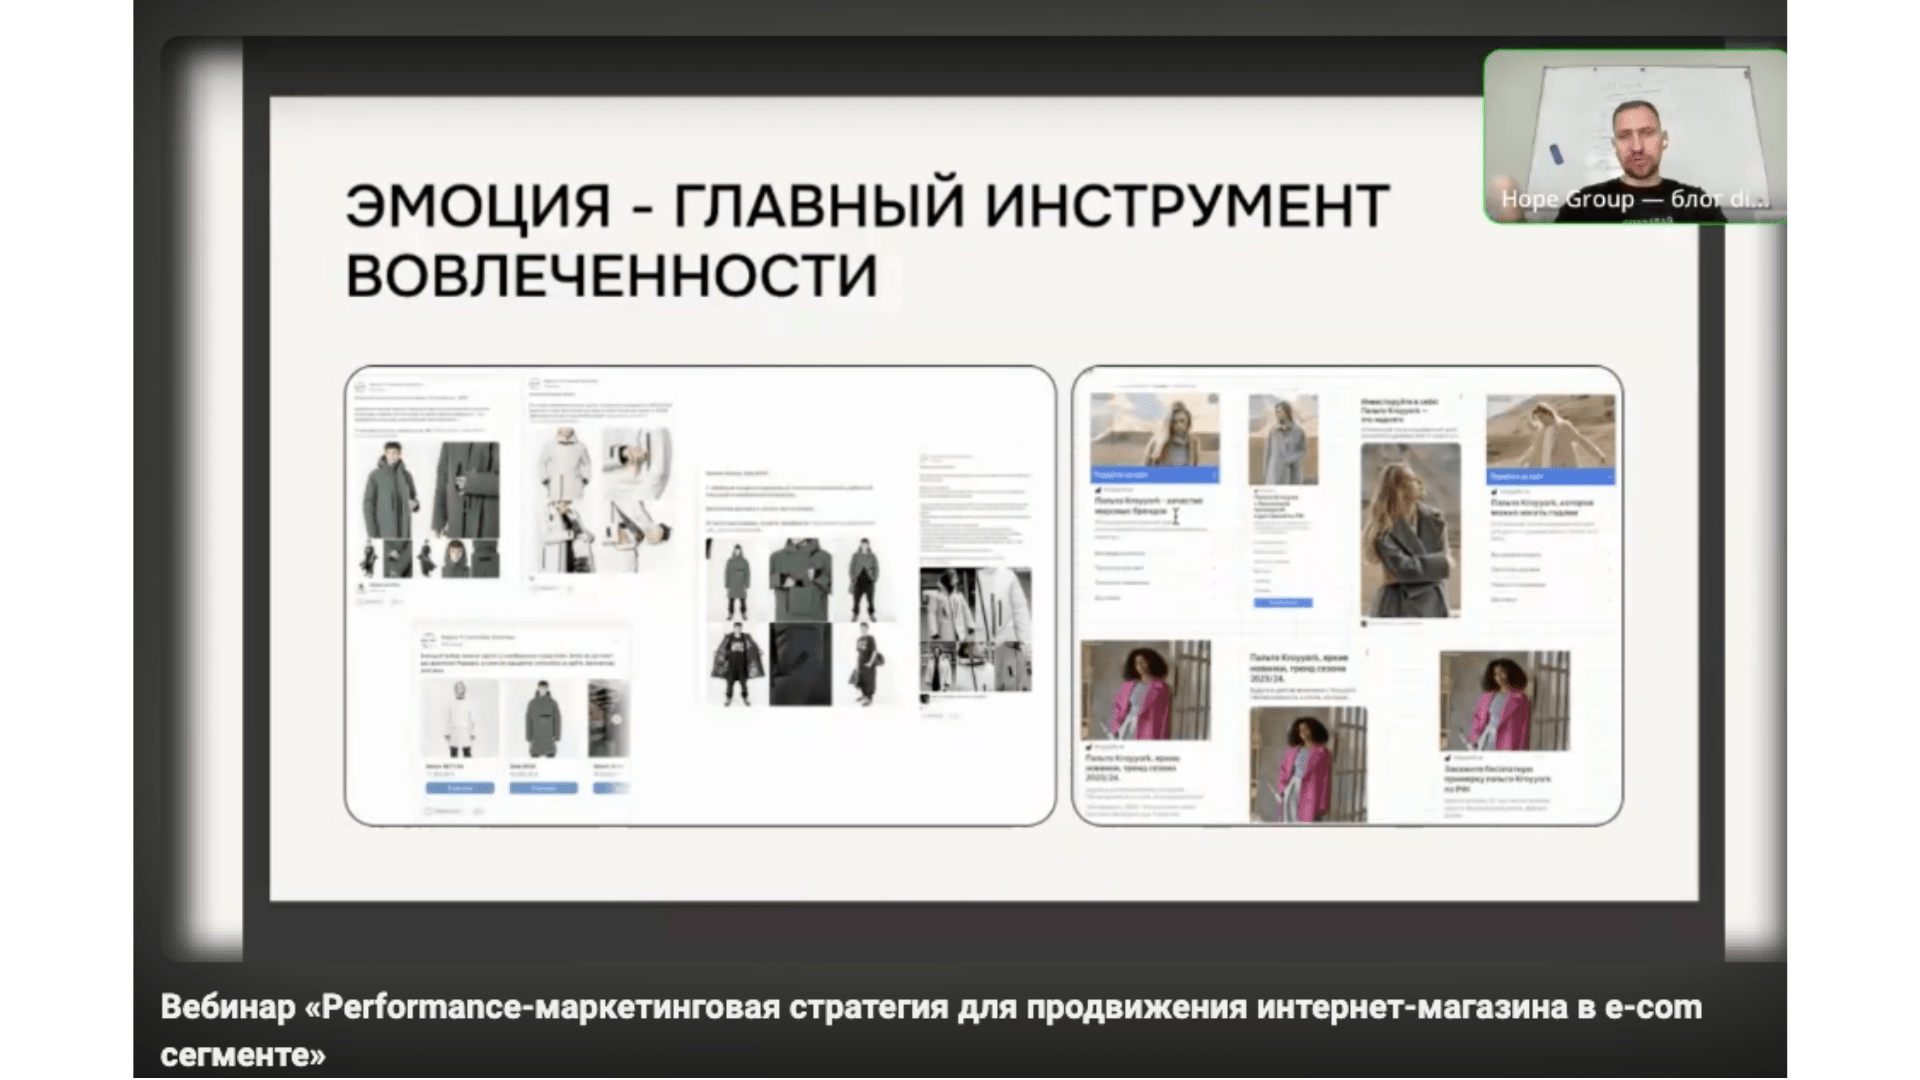
Task: Open the black-and-white jacket collage photo
Action: [975, 630]
